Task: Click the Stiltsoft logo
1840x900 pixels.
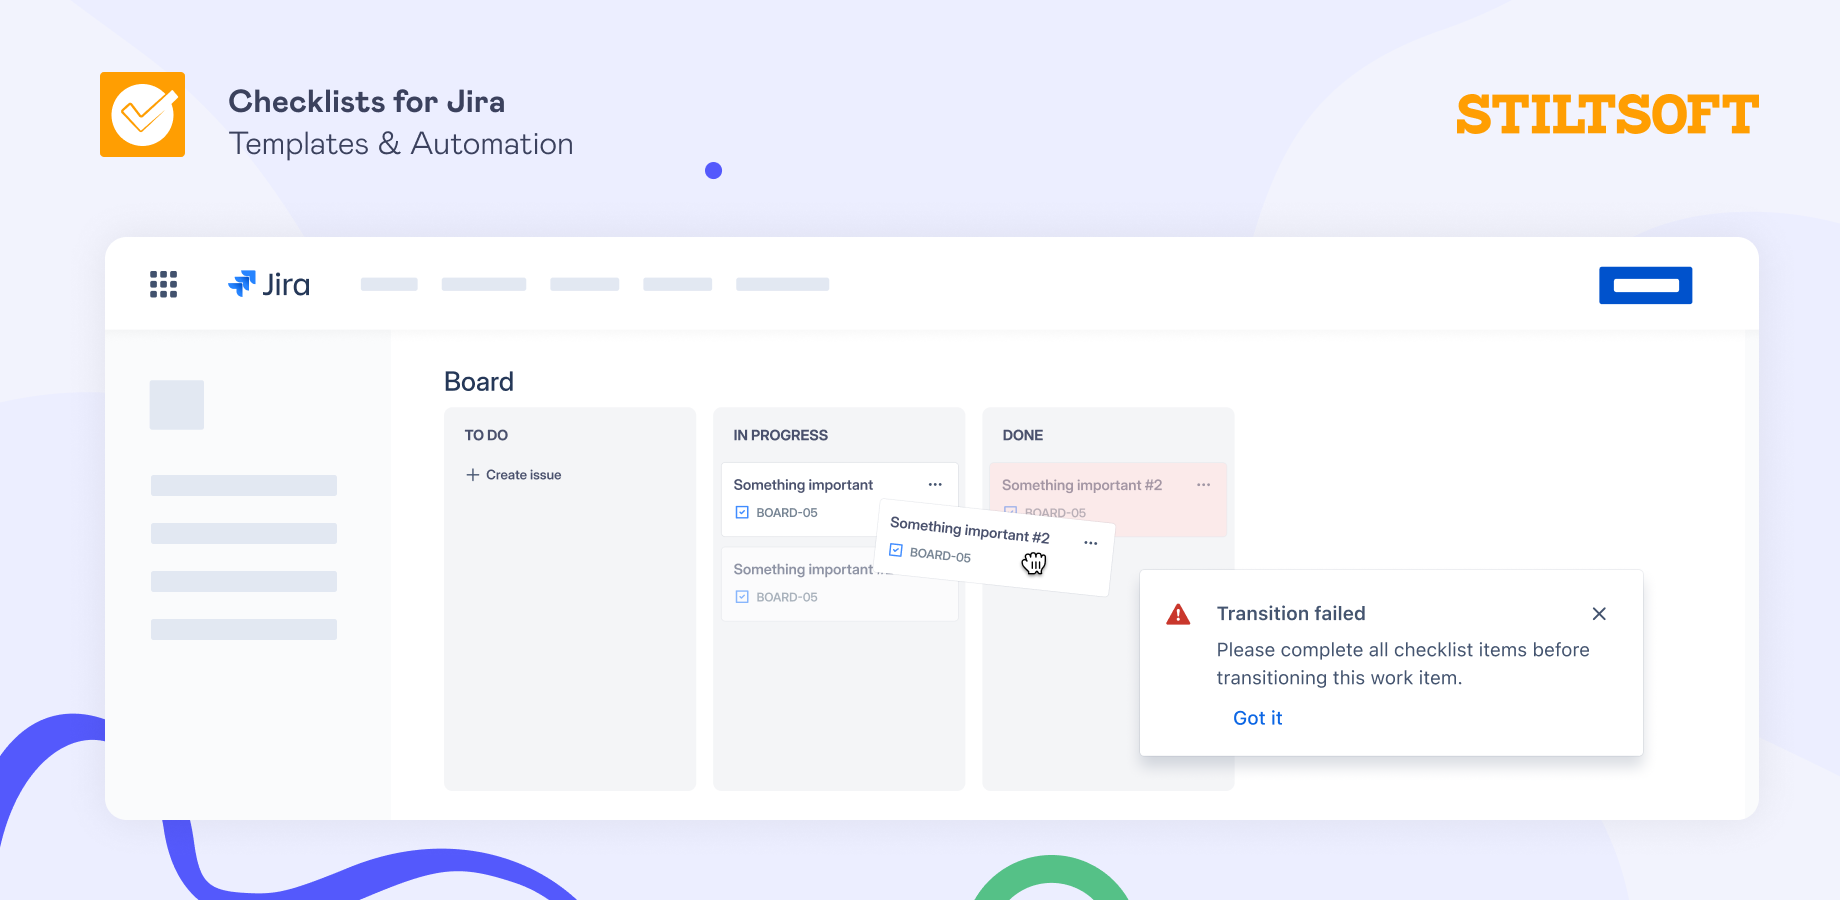Action: pos(1607,112)
